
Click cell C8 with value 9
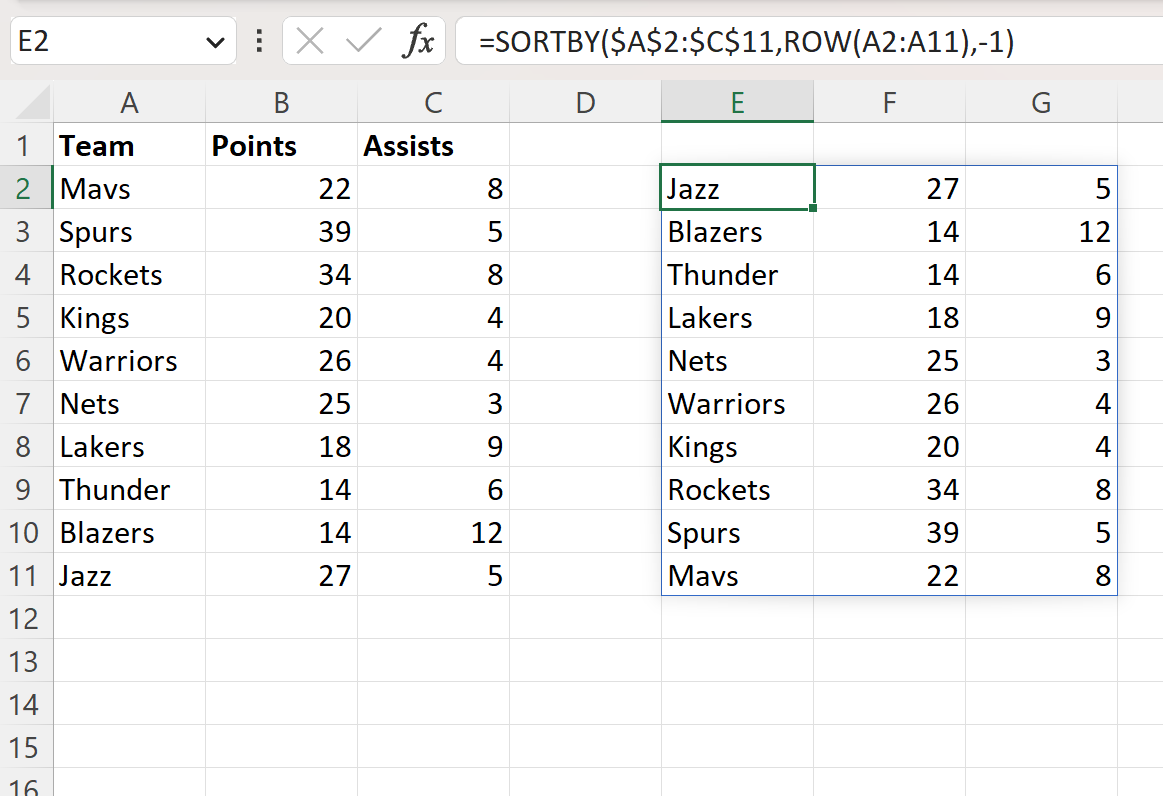[433, 447]
